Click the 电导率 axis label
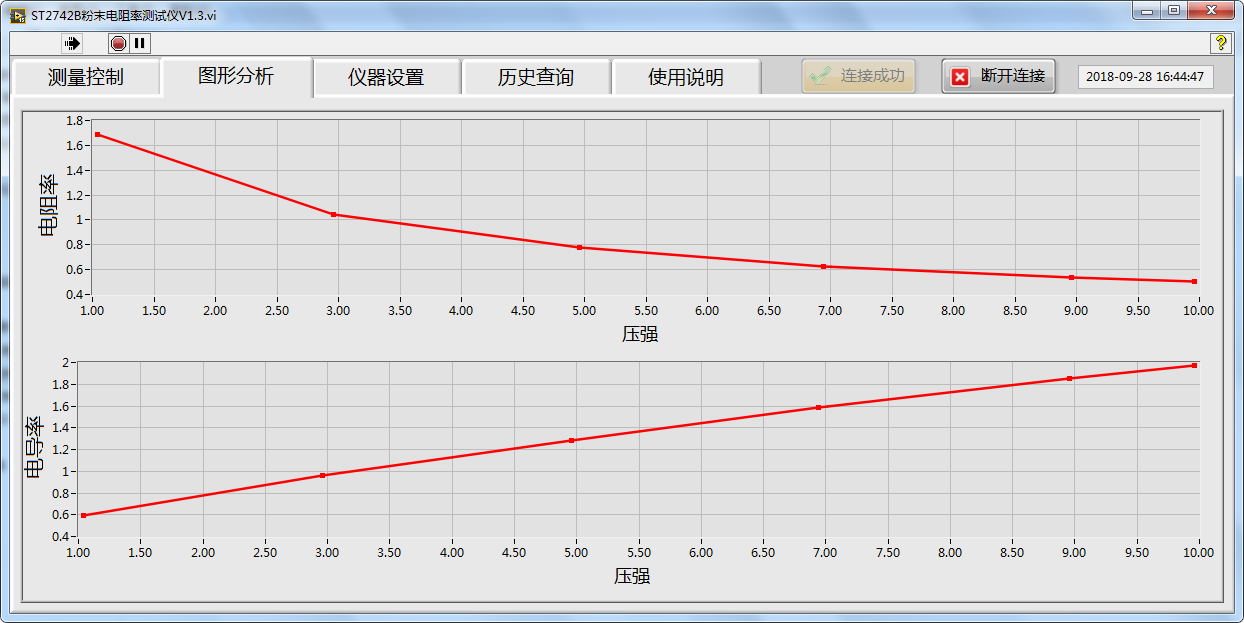The image size is (1244, 623). [34, 447]
